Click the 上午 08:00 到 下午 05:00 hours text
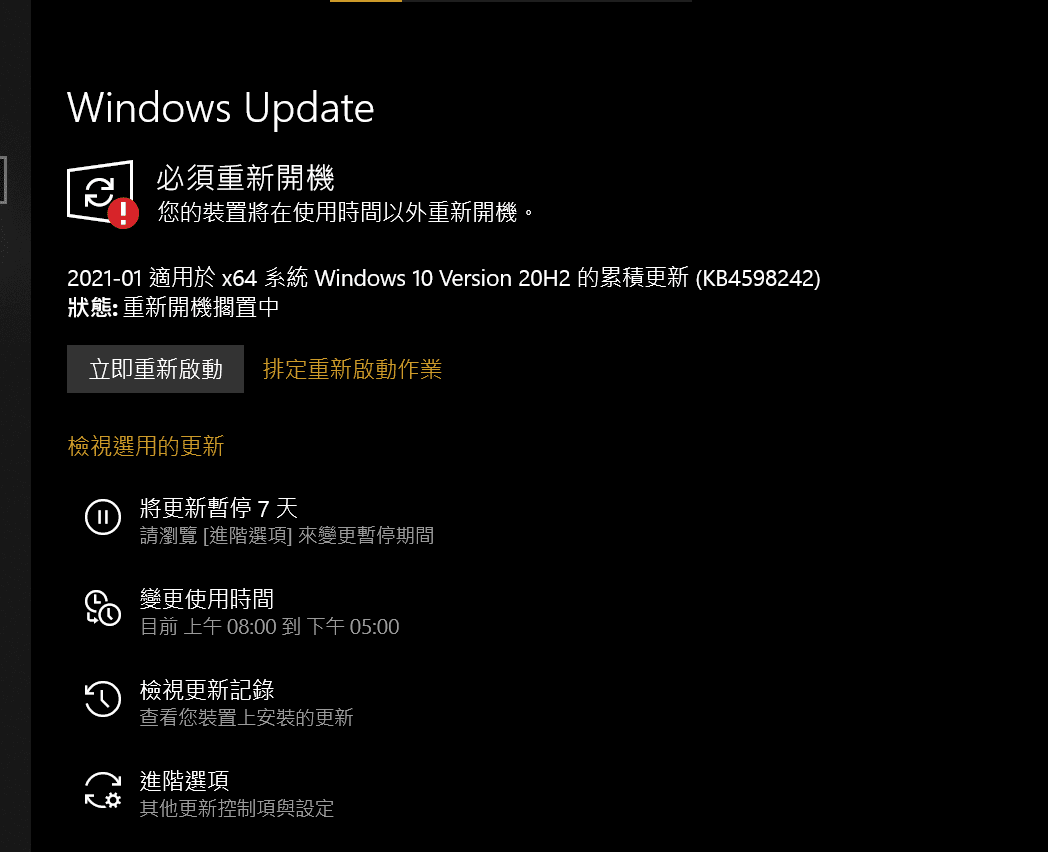Viewport: 1048px width, 852px height. pyautogui.click(x=291, y=626)
